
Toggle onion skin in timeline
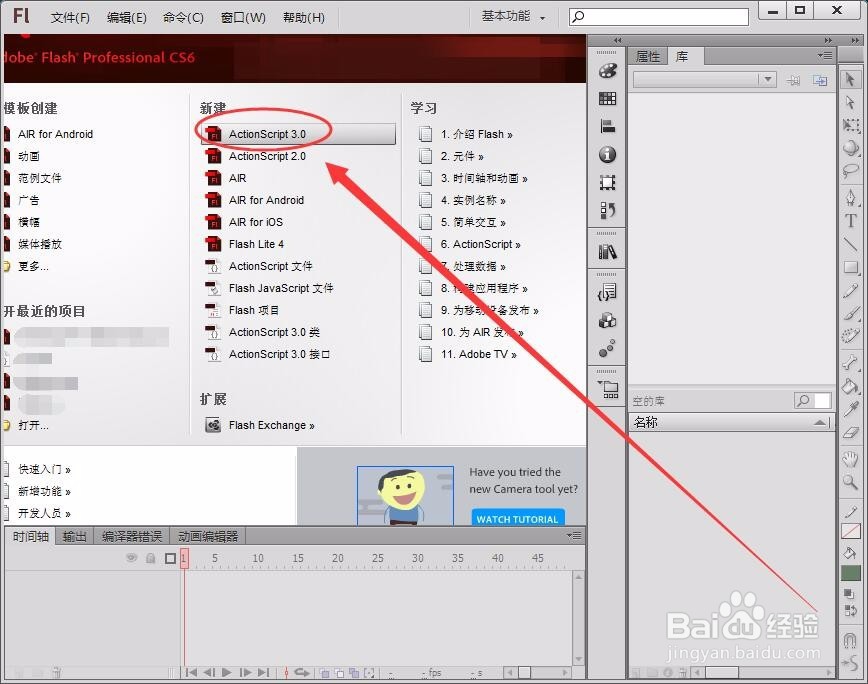(325, 673)
